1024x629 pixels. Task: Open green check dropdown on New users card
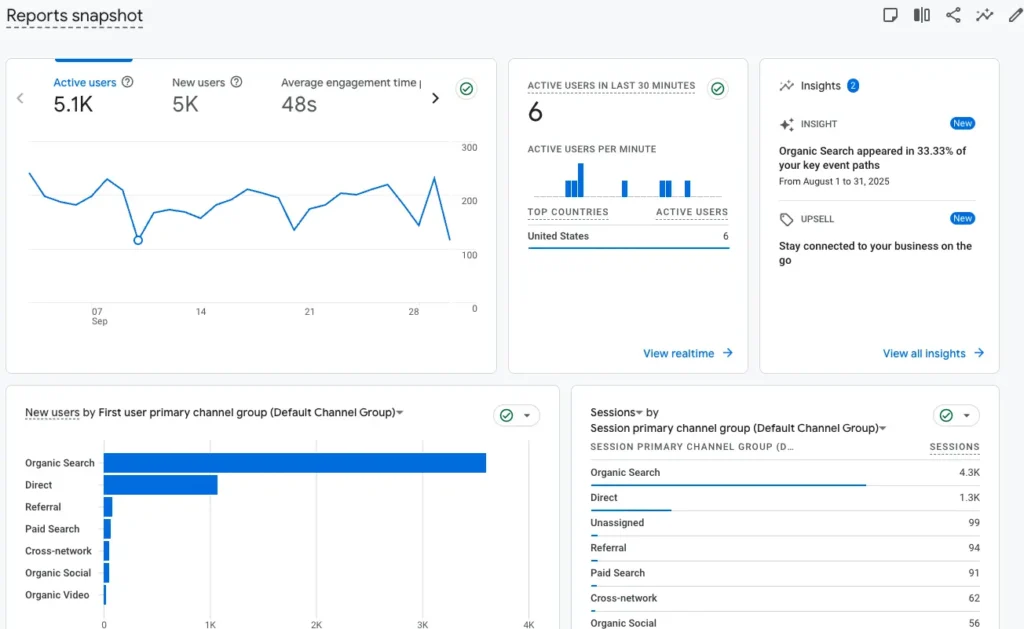pos(516,415)
